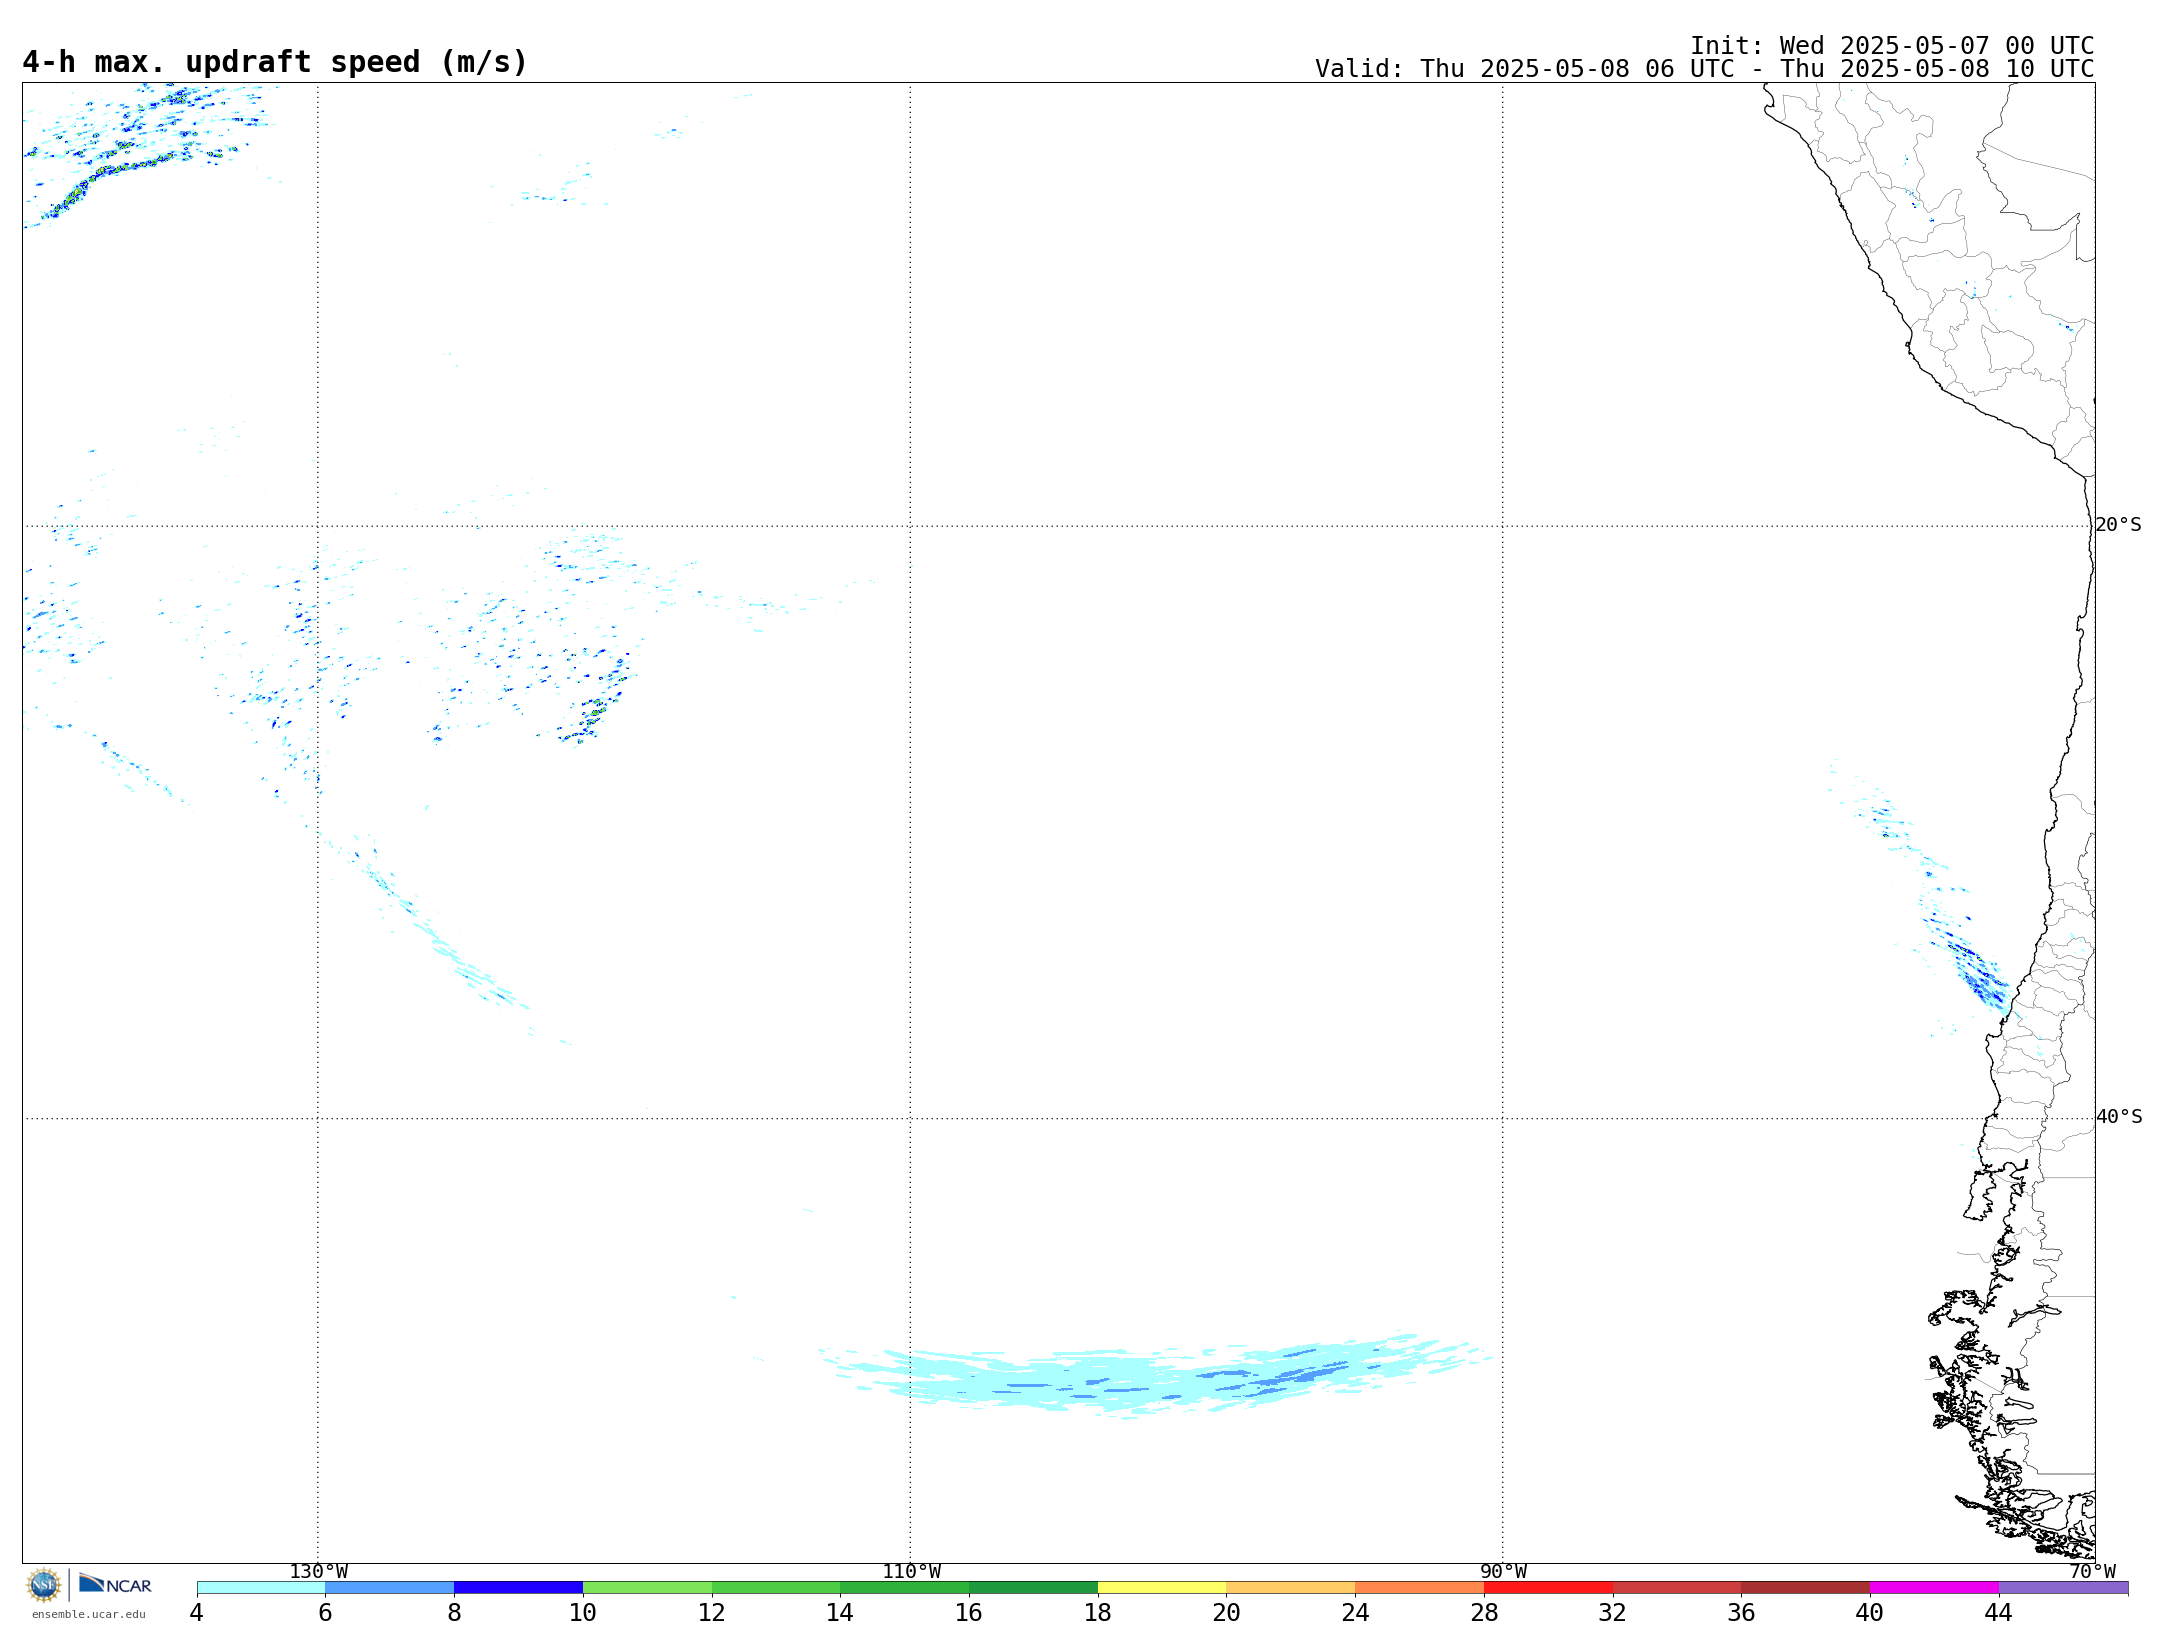Click the light orange 20-24 colorbar segment
Screen dimensions: 2160x1626
coord(1291,1588)
